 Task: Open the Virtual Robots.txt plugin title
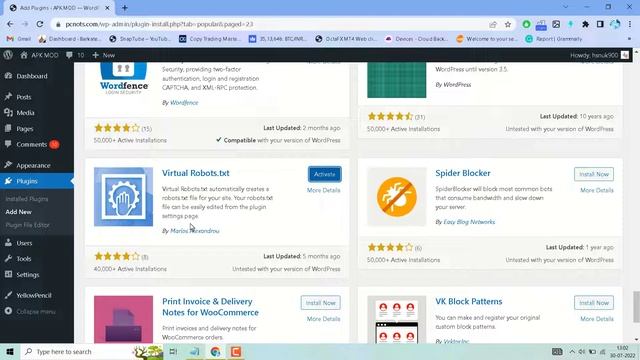tap(196, 173)
